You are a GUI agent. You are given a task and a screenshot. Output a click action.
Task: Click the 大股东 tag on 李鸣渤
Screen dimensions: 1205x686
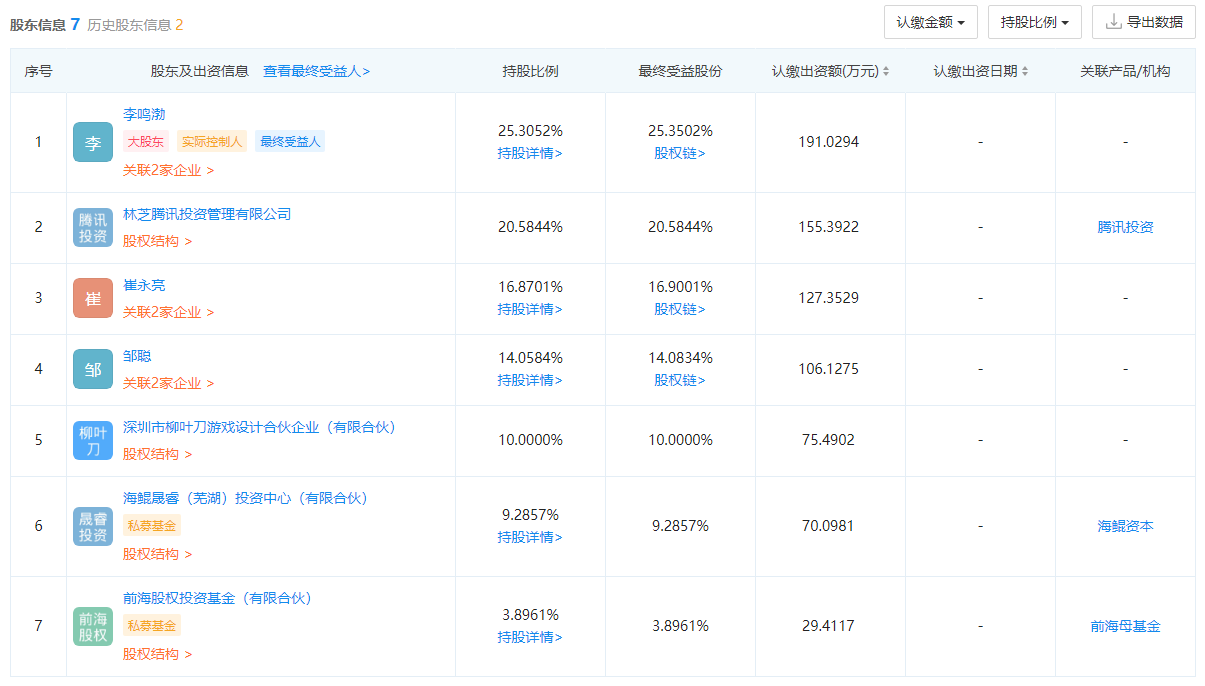145,142
